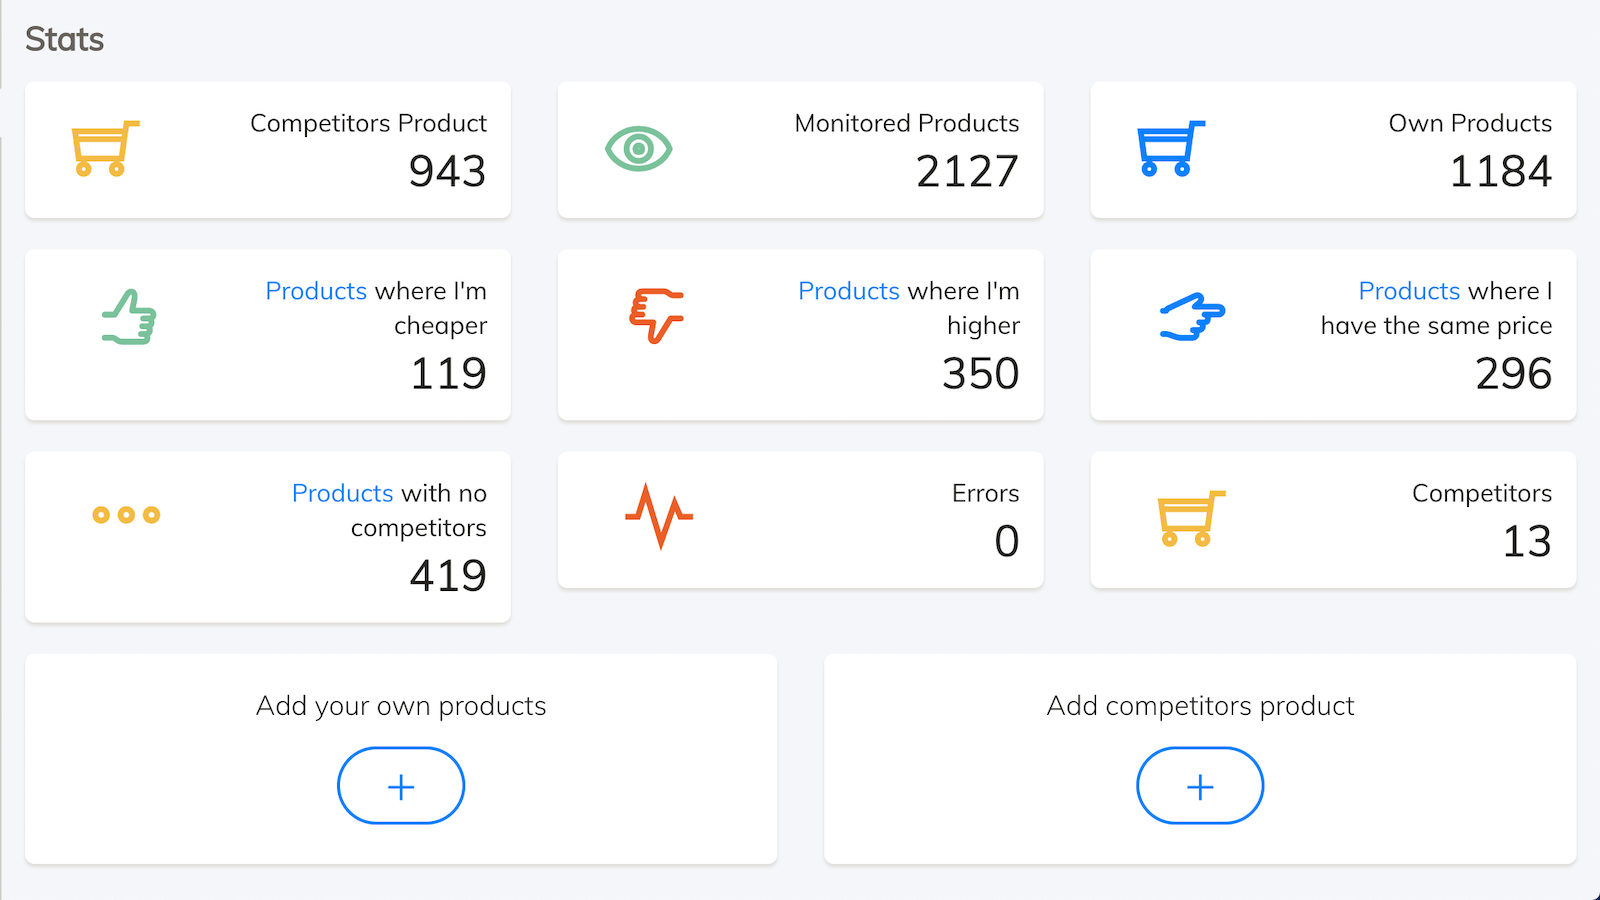
Task: Open Products link in the higher card
Action: tap(849, 291)
